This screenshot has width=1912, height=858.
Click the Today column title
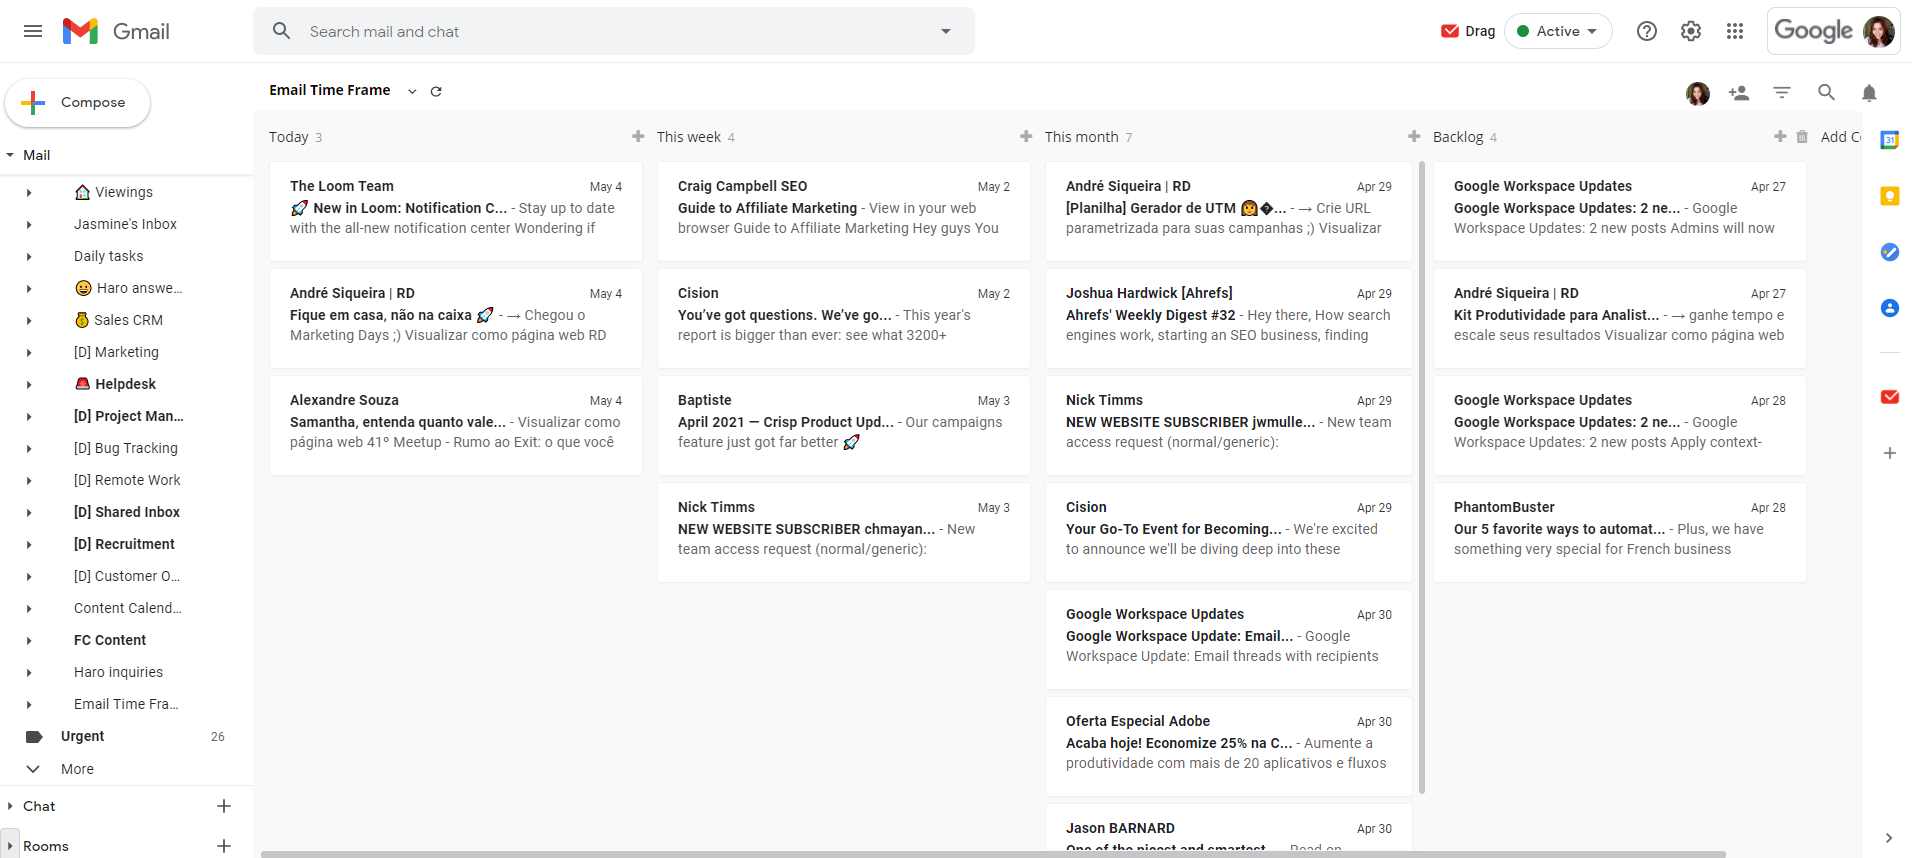288,137
